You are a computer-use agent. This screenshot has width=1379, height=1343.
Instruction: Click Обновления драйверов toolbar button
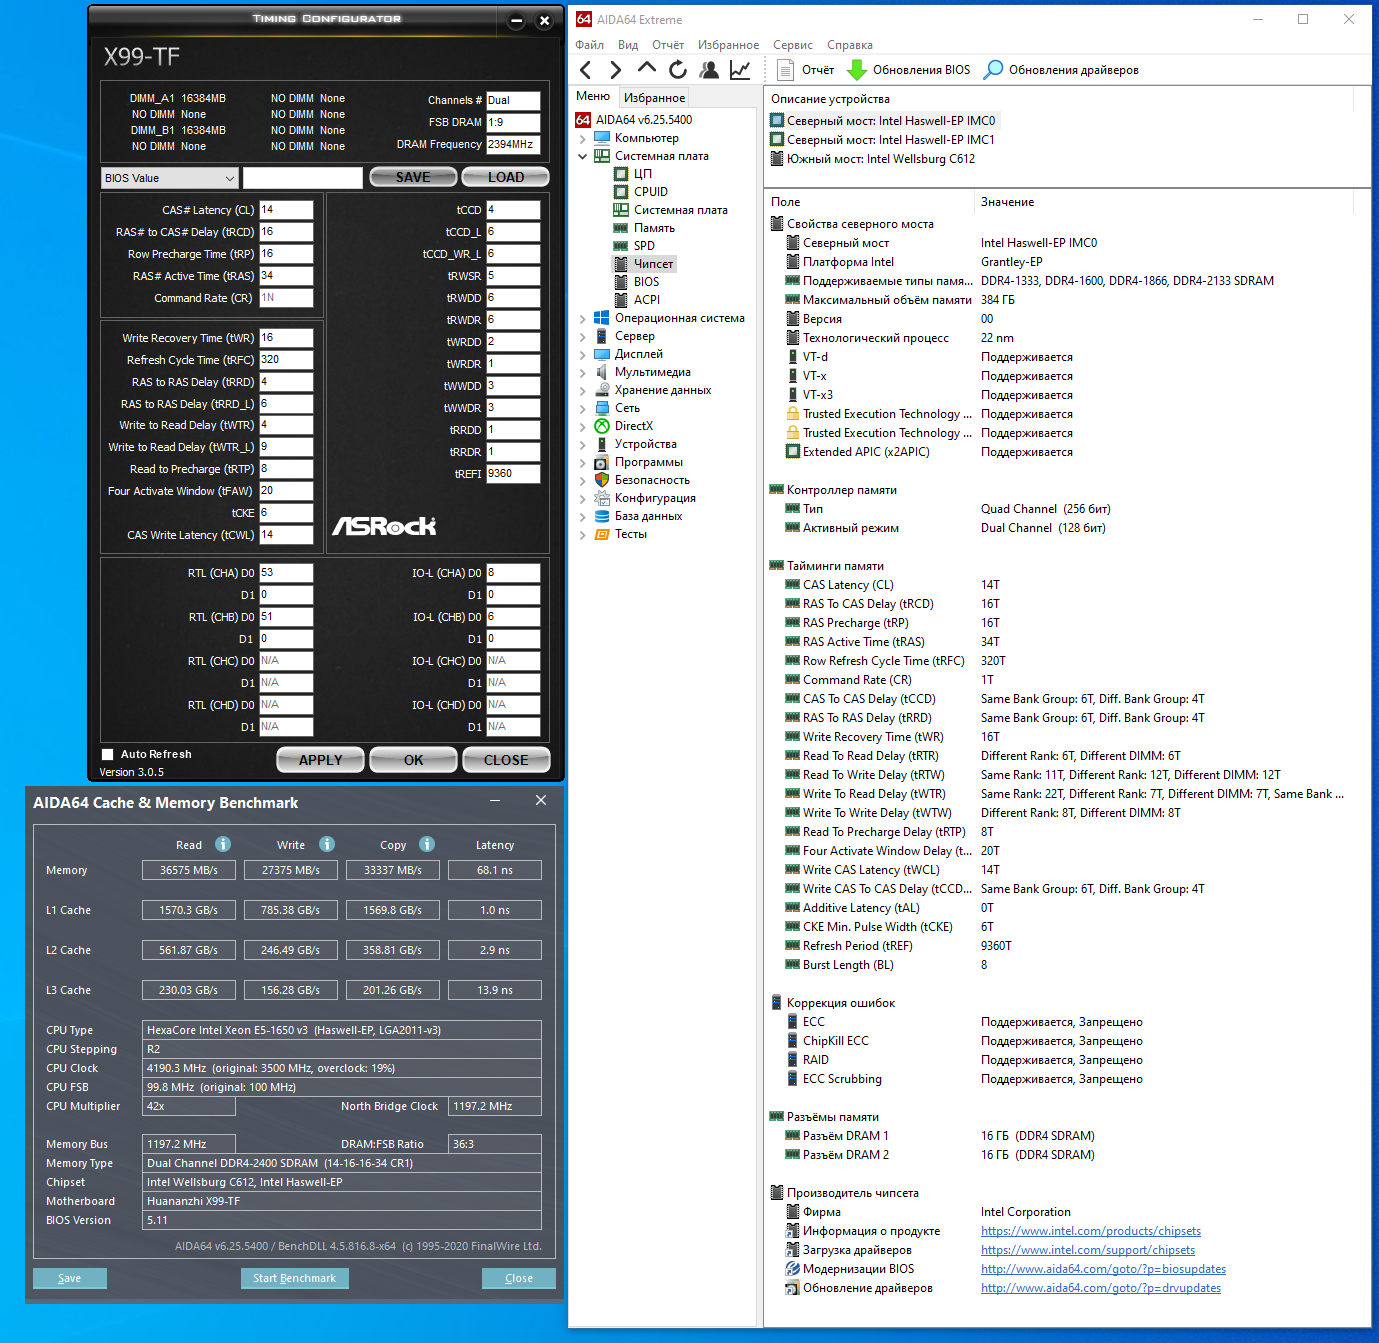point(1061,70)
